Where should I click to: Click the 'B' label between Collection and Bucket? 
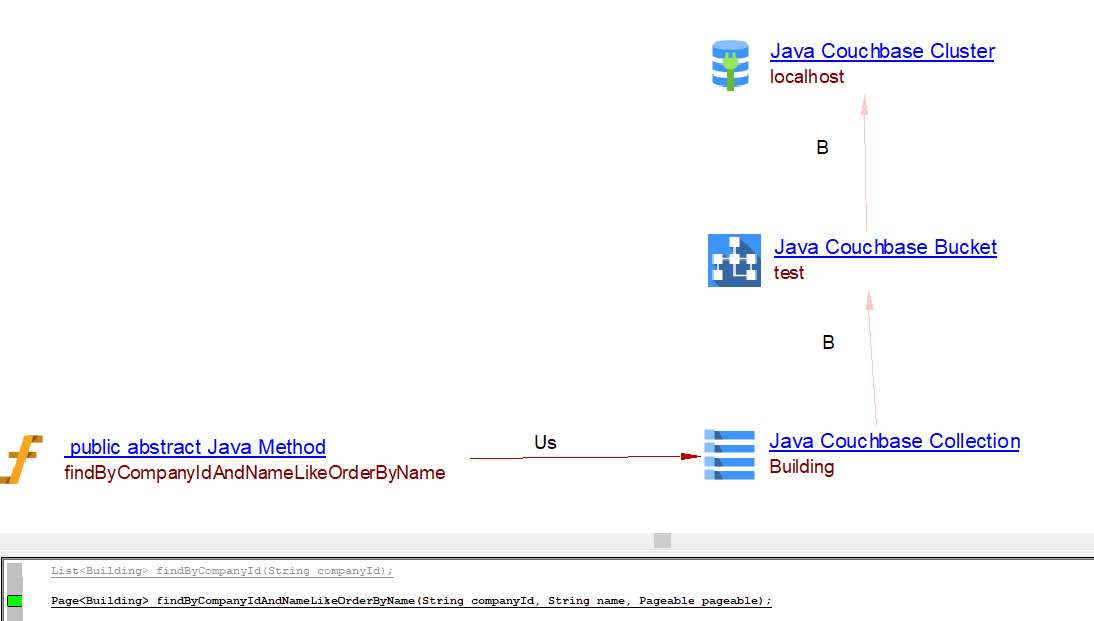[828, 343]
